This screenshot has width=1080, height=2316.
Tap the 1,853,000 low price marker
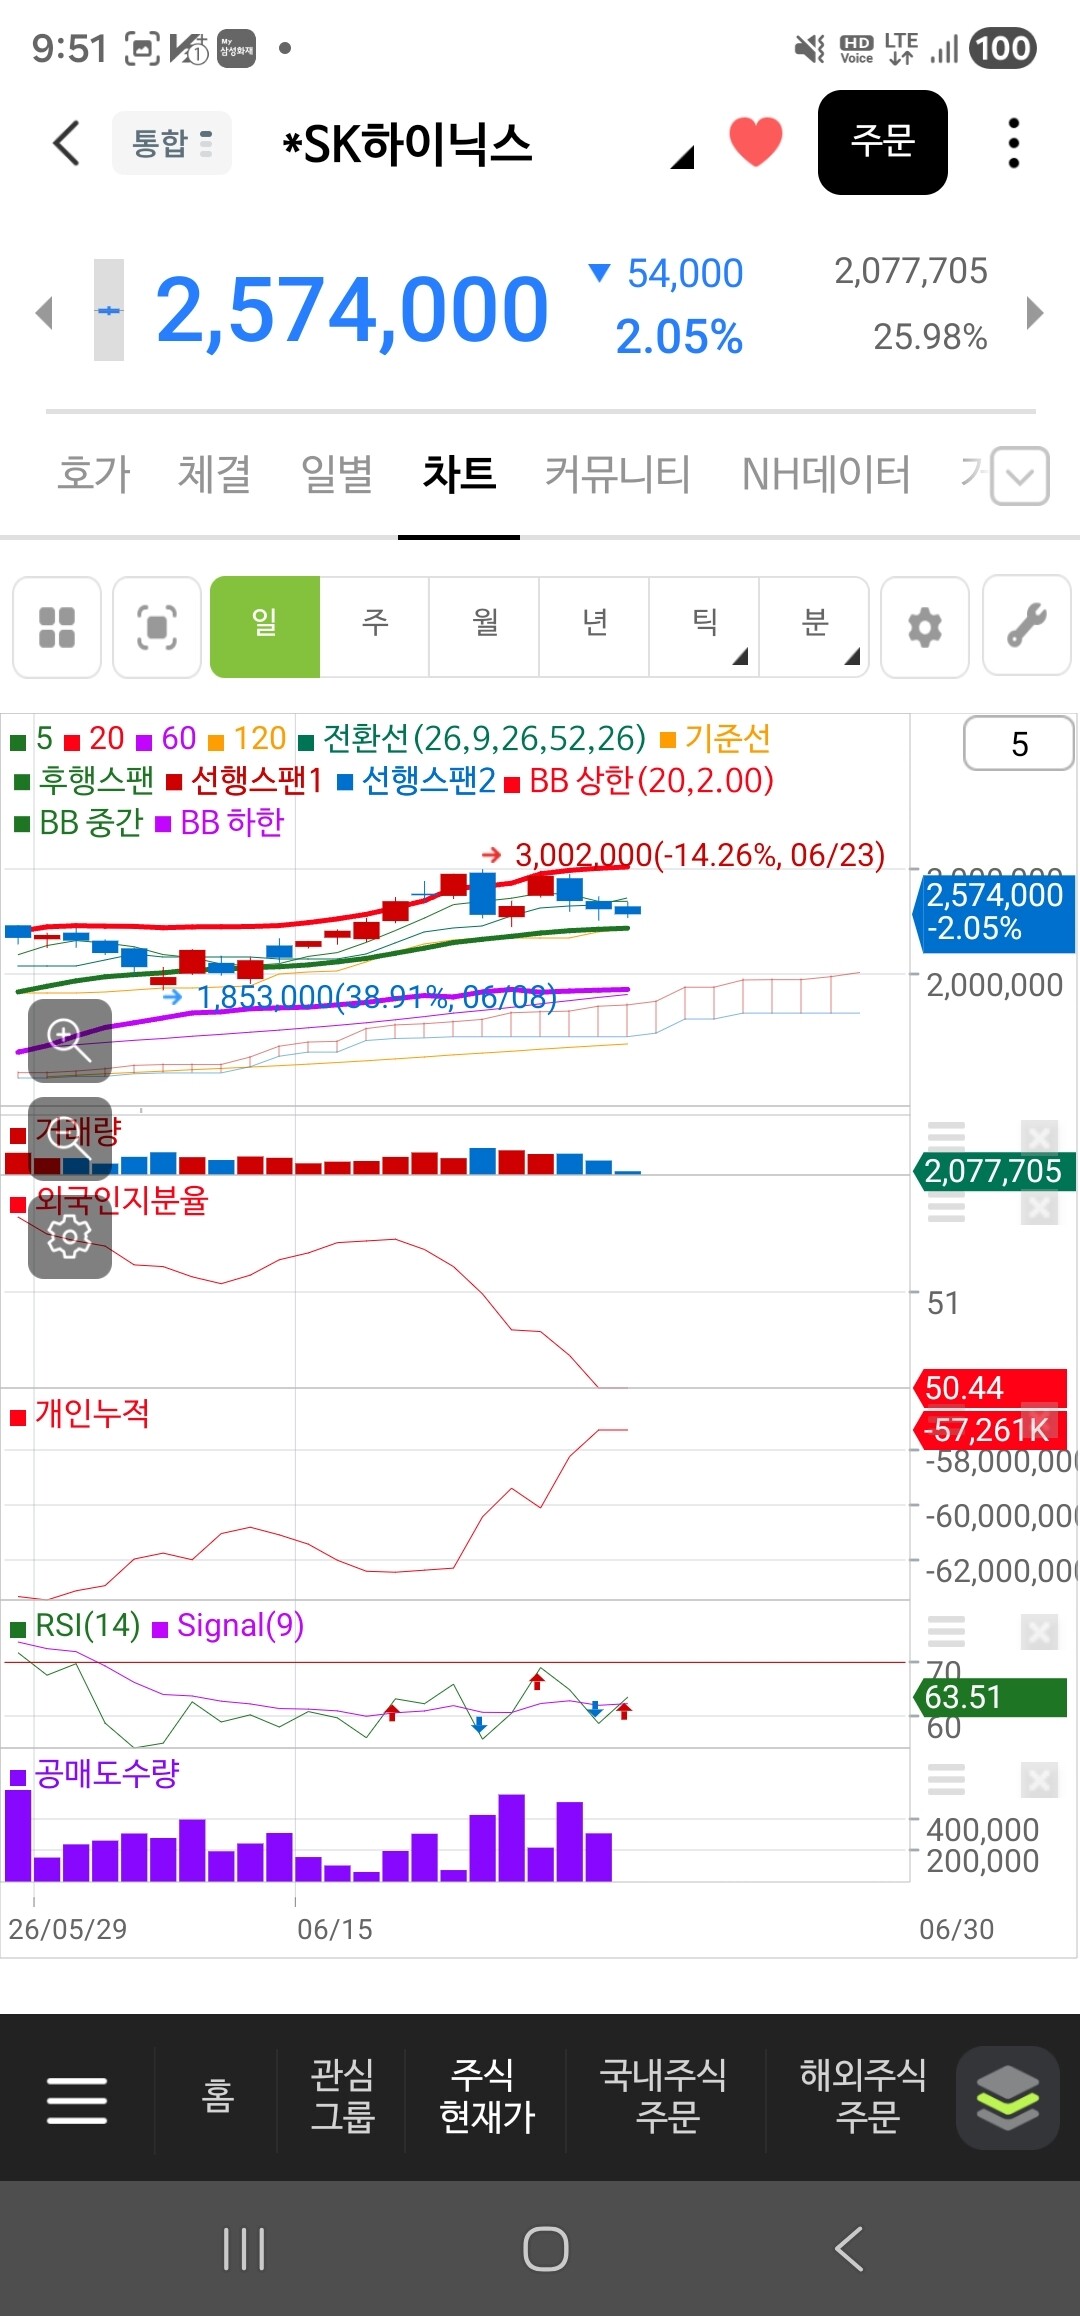tap(360, 997)
